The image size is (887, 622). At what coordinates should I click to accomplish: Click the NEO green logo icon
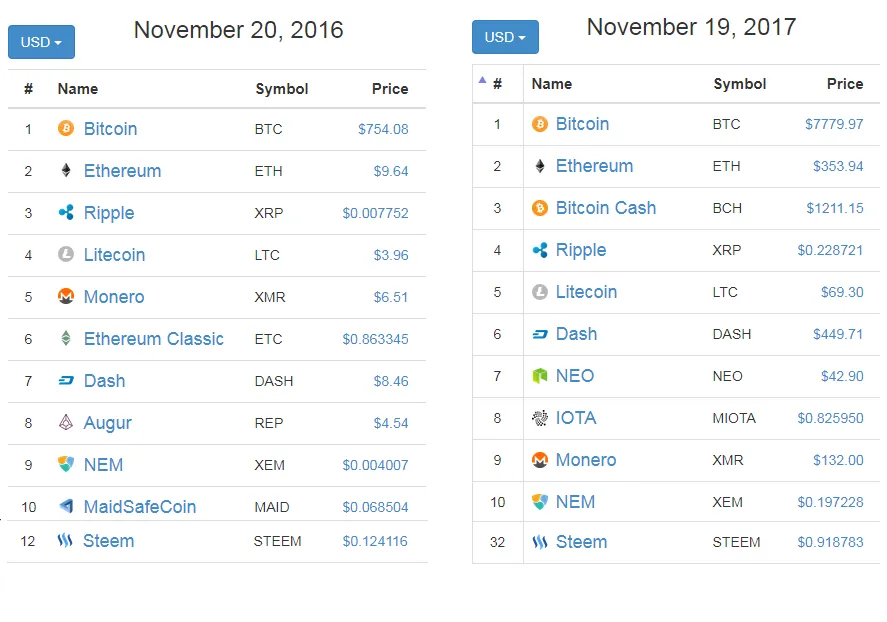coord(540,376)
